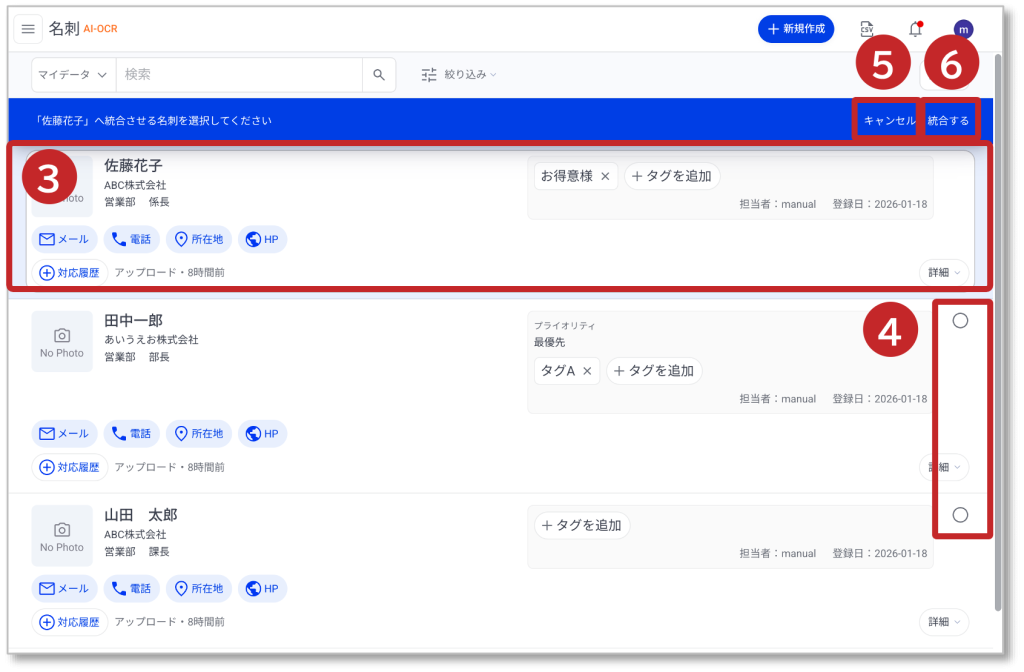Click the 統合する button
The width and height of the screenshot is (1024, 672).
click(x=948, y=120)
